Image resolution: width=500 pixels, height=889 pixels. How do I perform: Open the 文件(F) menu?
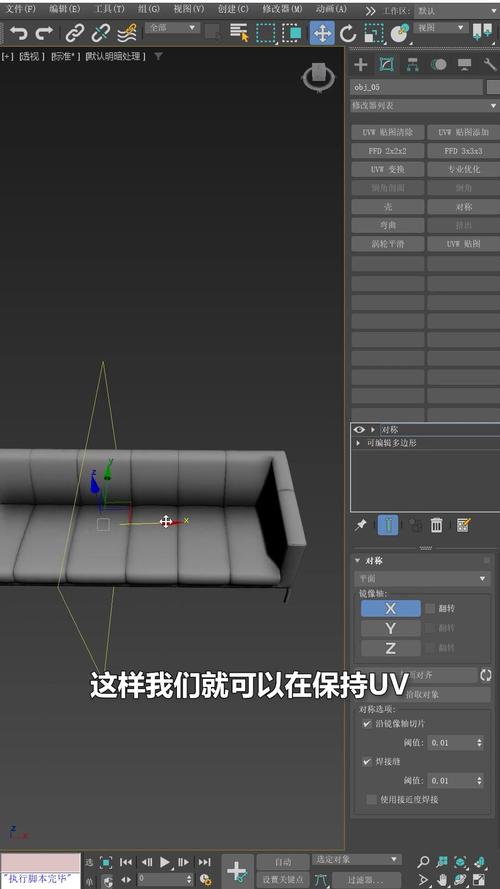pos(20,10)
